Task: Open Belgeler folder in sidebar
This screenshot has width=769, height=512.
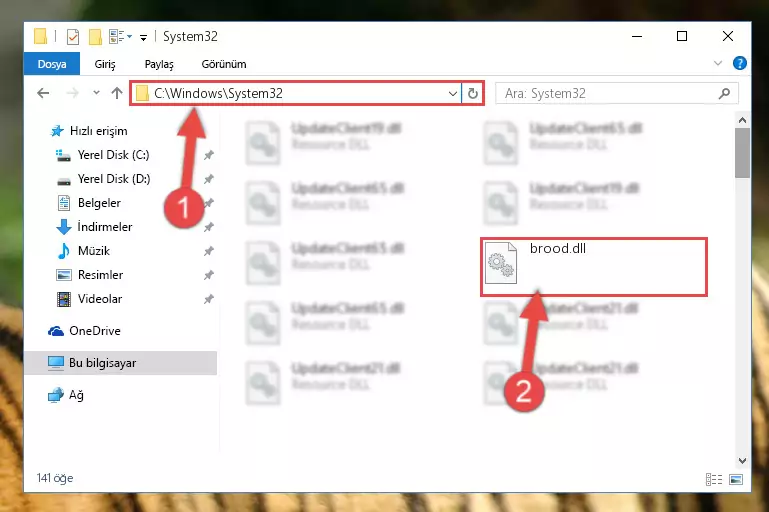Action: coord(99,203)
